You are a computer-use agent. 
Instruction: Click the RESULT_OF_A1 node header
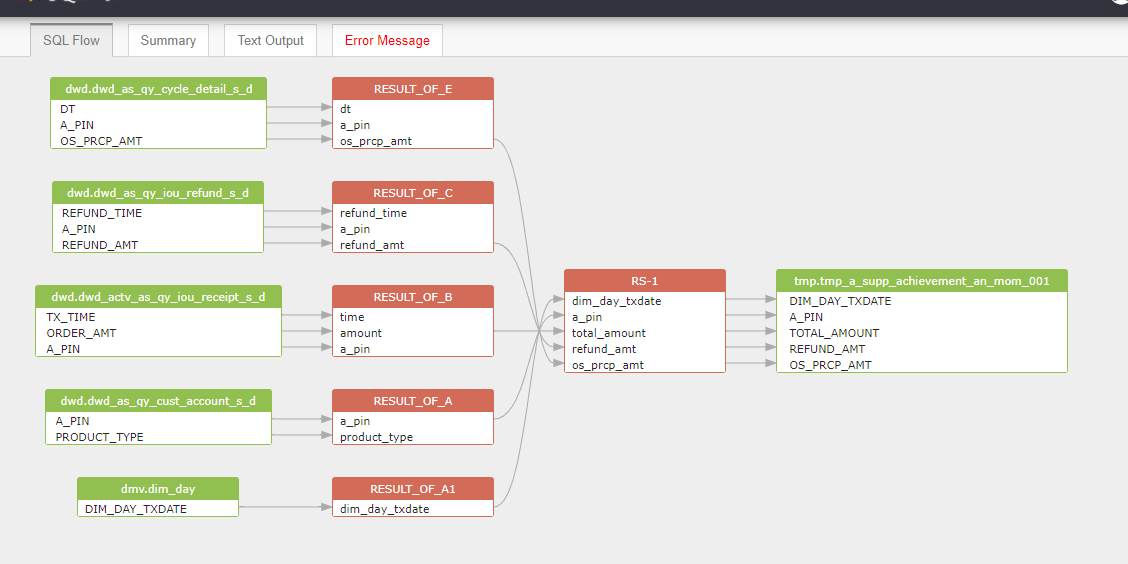413,488
